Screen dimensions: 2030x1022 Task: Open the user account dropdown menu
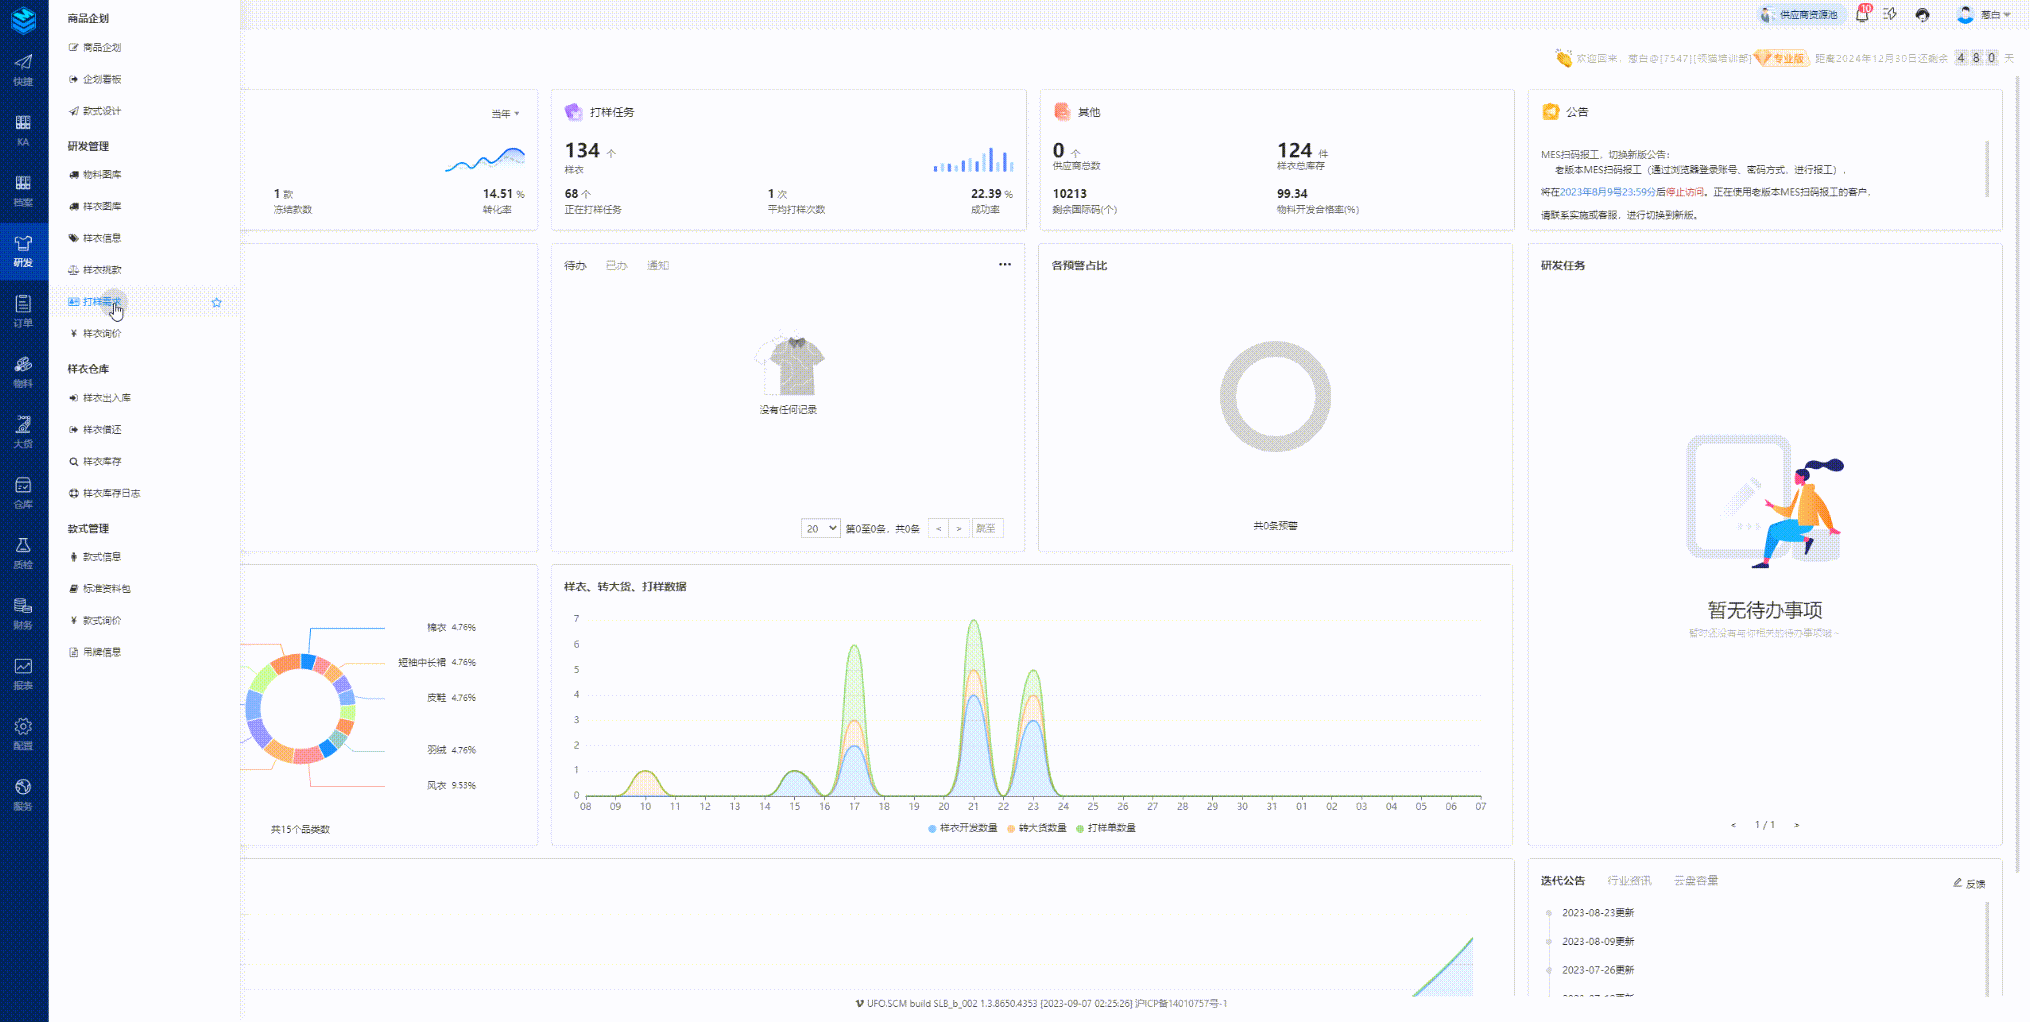[x=1985, y=15]
